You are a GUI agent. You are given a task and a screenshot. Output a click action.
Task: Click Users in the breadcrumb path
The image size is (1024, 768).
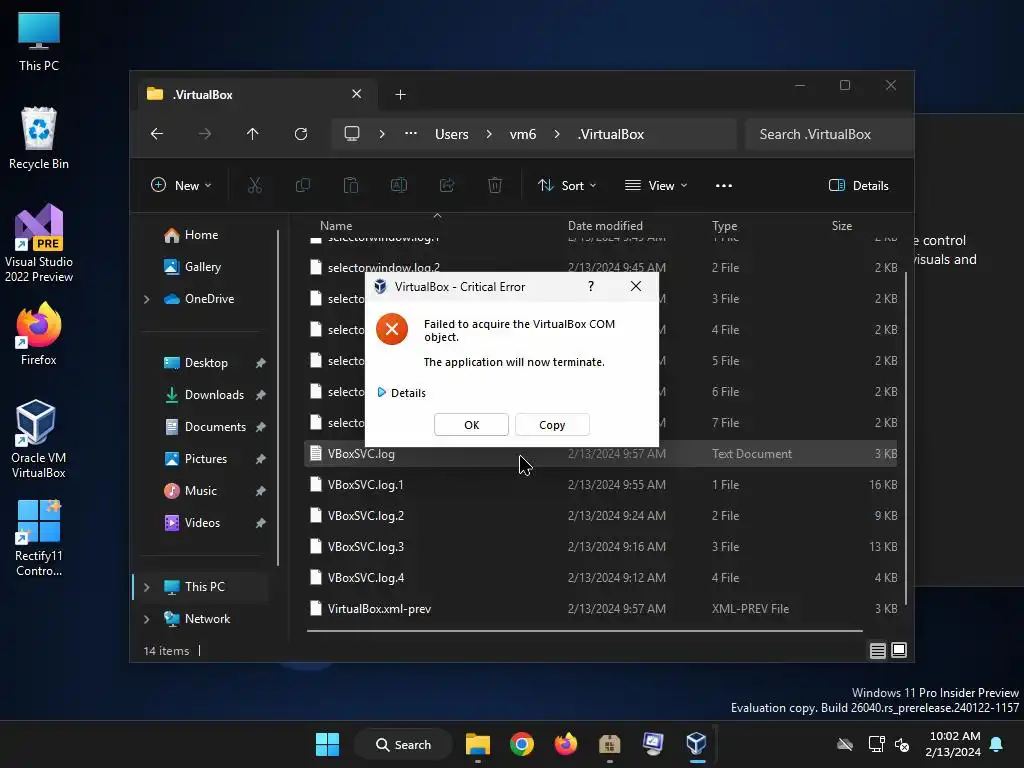pos(452,134)
